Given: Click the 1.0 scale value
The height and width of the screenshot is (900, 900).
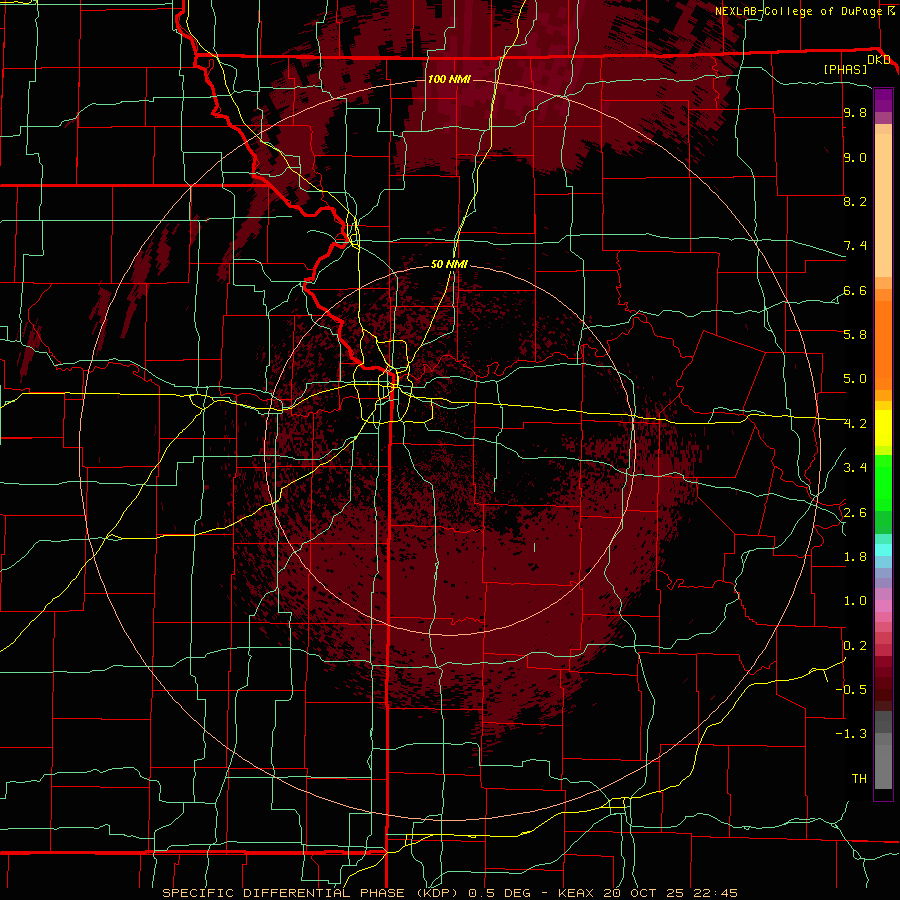Looking at the screenshot, I should [x=855, y=601].
